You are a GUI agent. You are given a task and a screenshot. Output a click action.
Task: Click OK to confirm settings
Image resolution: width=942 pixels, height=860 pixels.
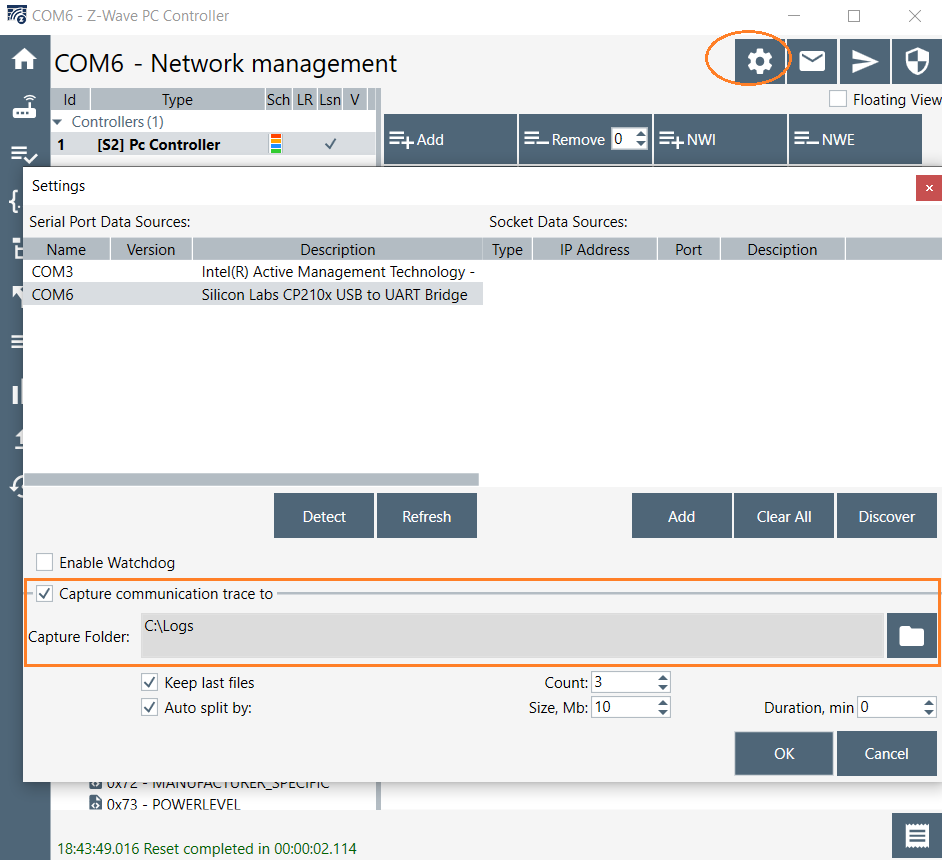coord(783,753)
